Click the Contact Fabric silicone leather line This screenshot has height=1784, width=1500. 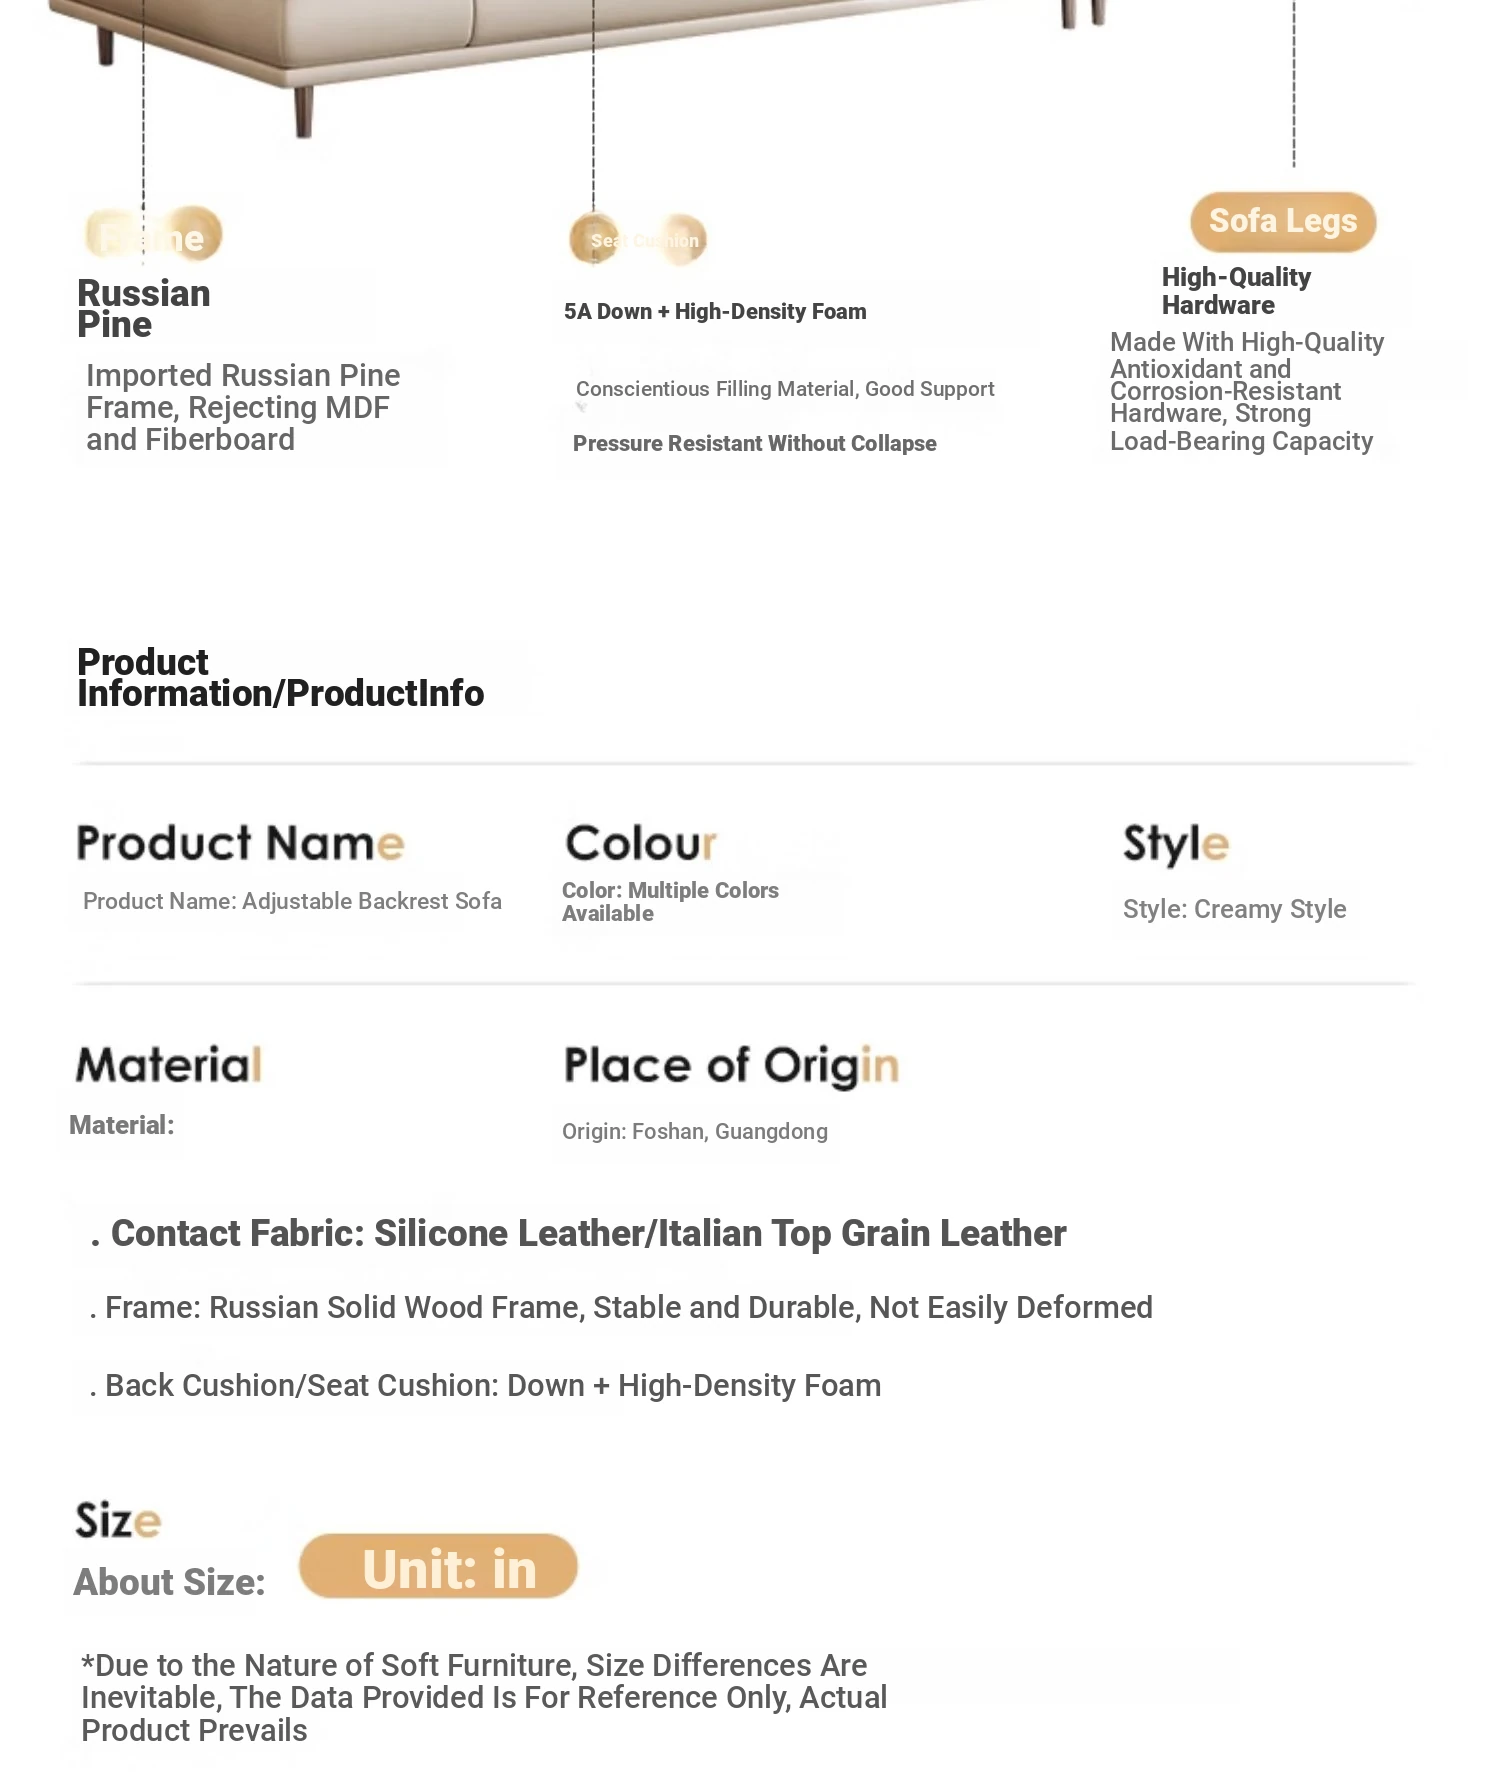[588, 1233]
